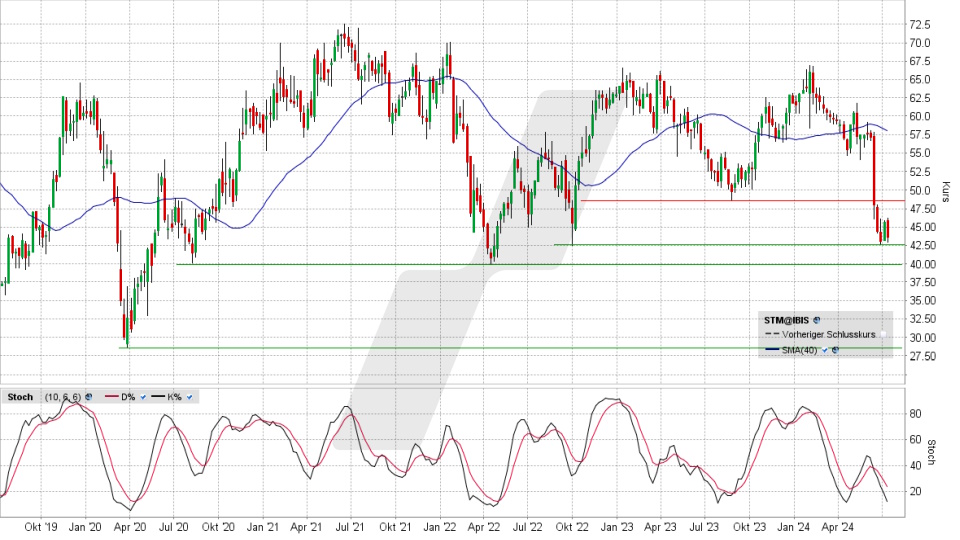
Task: Click the Okt '22 date label
Action: pyautogui.click(x=572, y=527)
